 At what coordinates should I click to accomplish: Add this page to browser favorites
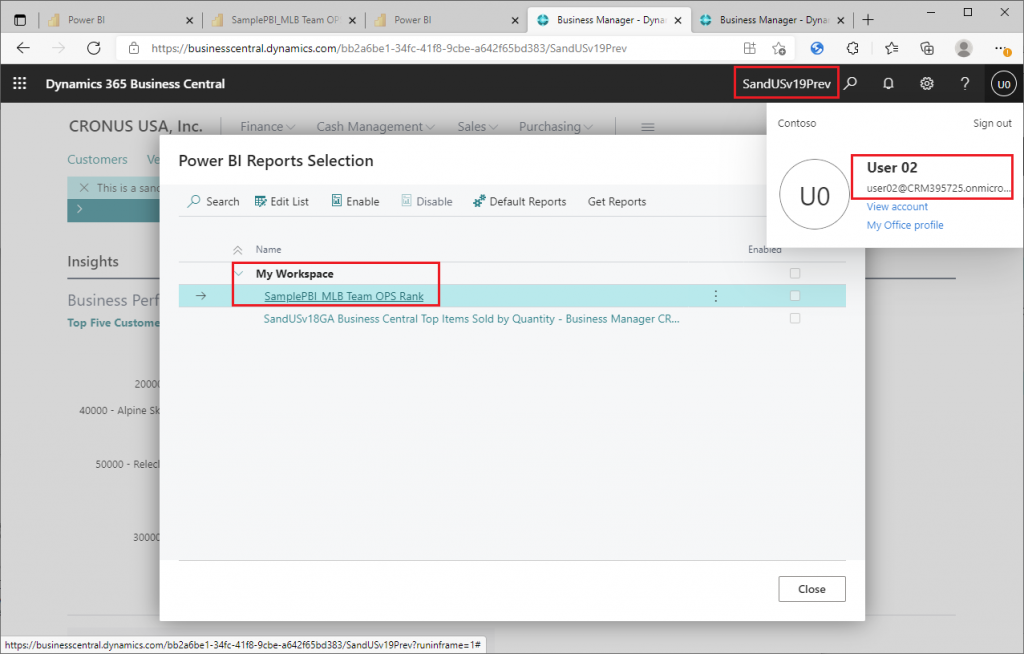(x=778, y=48)
